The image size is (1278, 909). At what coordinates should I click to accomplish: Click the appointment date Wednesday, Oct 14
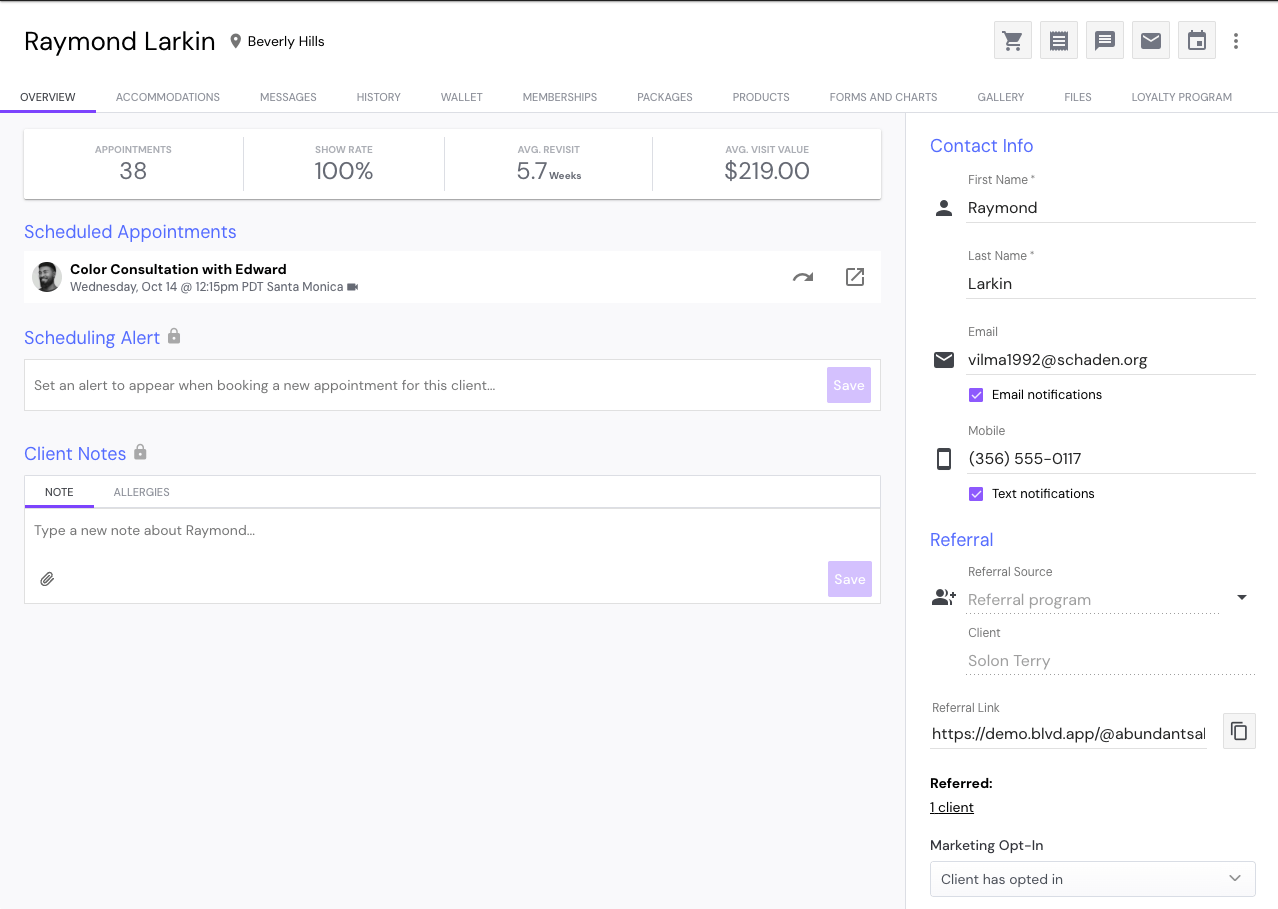[123, 287]
